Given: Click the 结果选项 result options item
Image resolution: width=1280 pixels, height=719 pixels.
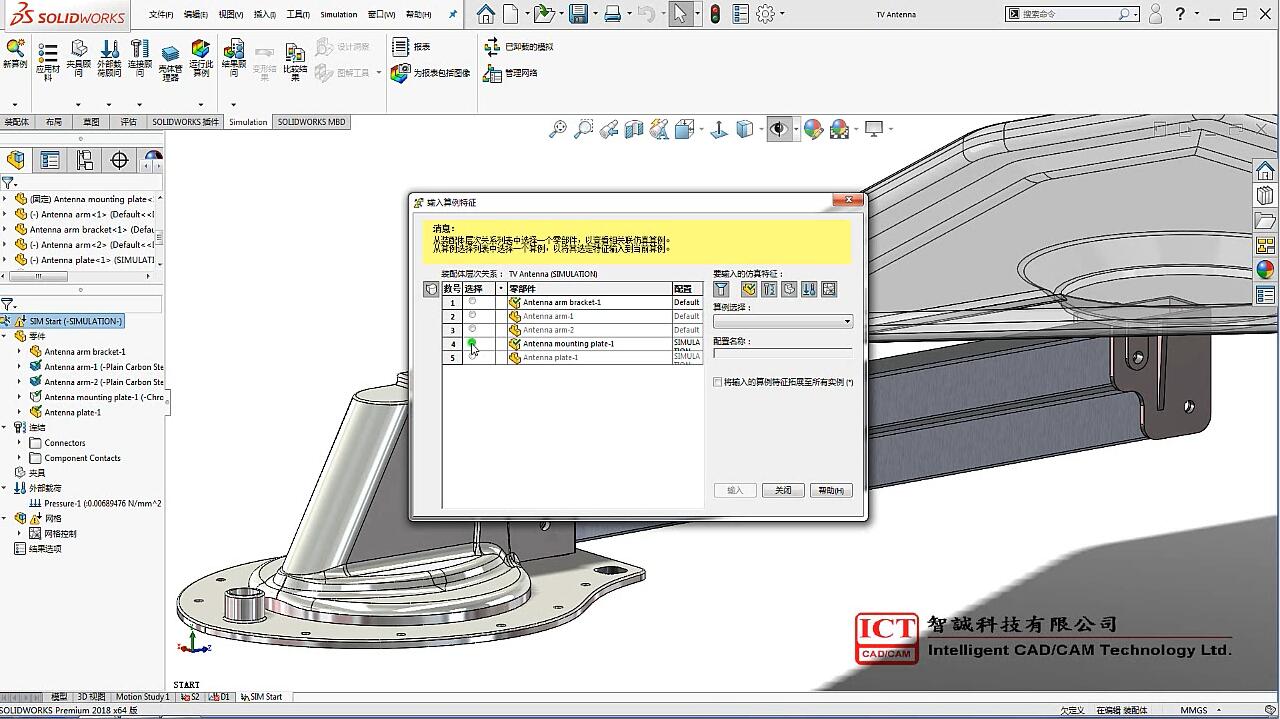Looking at the screenshot, I should [38, 549].
